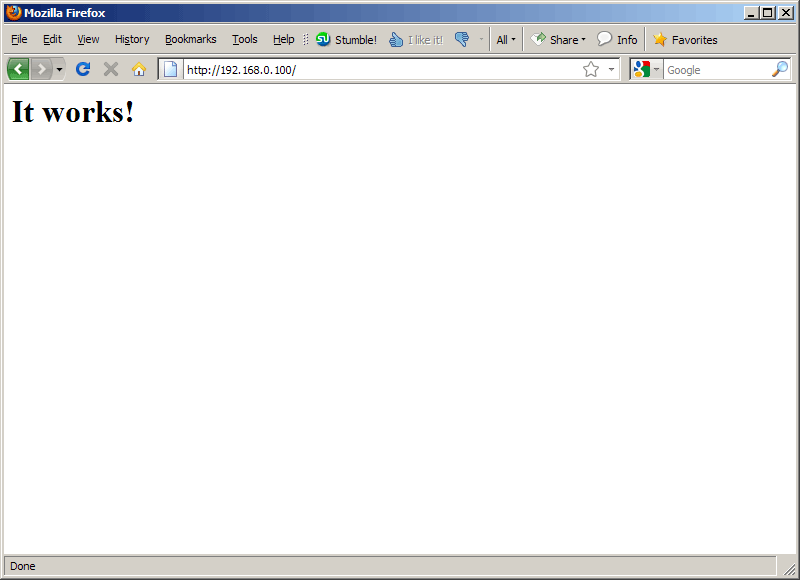Click the "Done" status bar text
This screenshot has width=800, height=580.
click(22, 566)
